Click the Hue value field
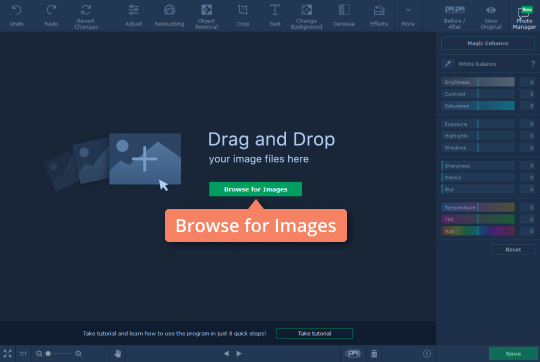 pos(527,231)
